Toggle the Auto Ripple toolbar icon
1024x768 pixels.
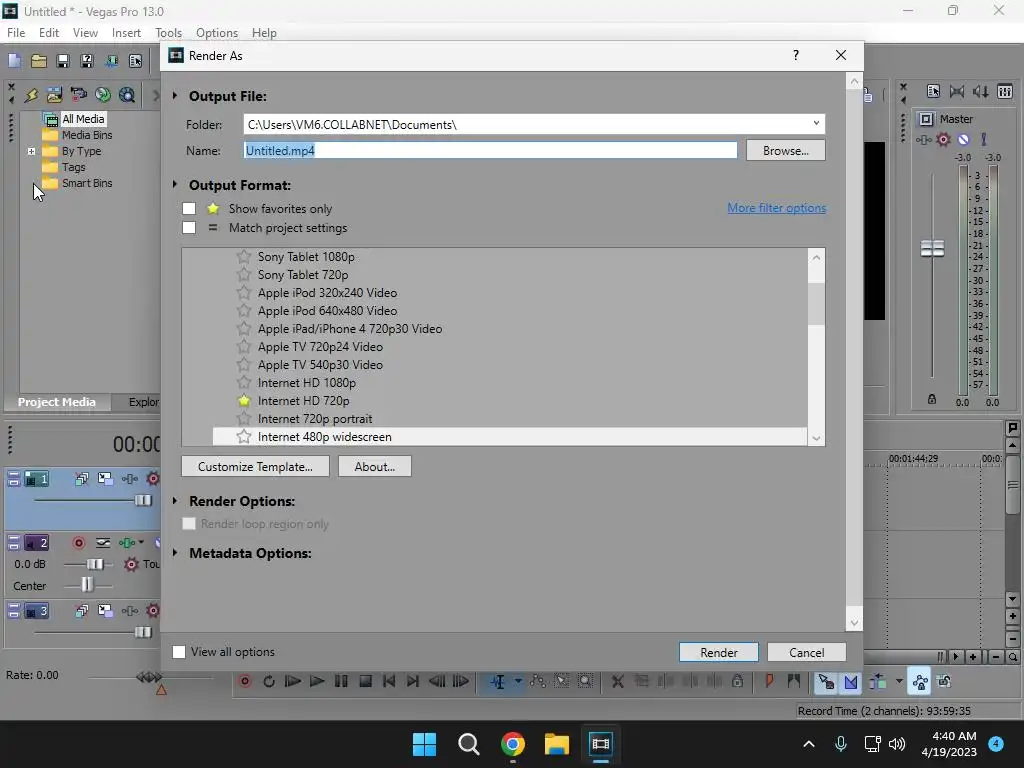tap(877, 682)
